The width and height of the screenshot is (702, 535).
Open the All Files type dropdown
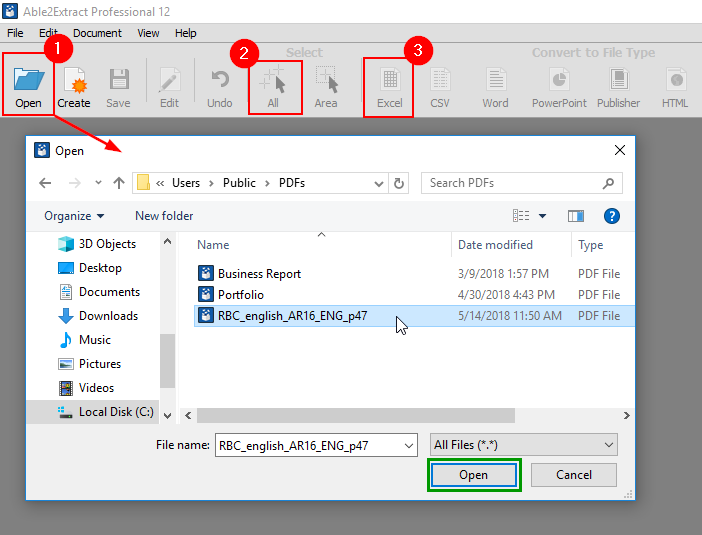click(x=523, y=445)
